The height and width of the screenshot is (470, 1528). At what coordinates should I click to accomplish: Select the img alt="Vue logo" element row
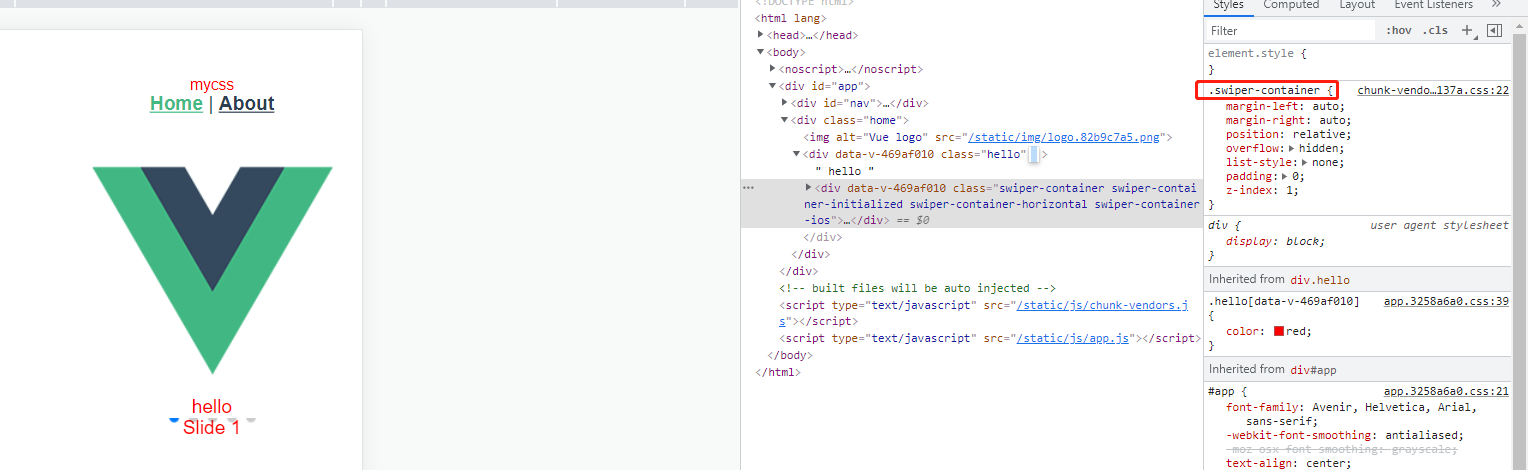pyautogui.click(x=987, y=137)
